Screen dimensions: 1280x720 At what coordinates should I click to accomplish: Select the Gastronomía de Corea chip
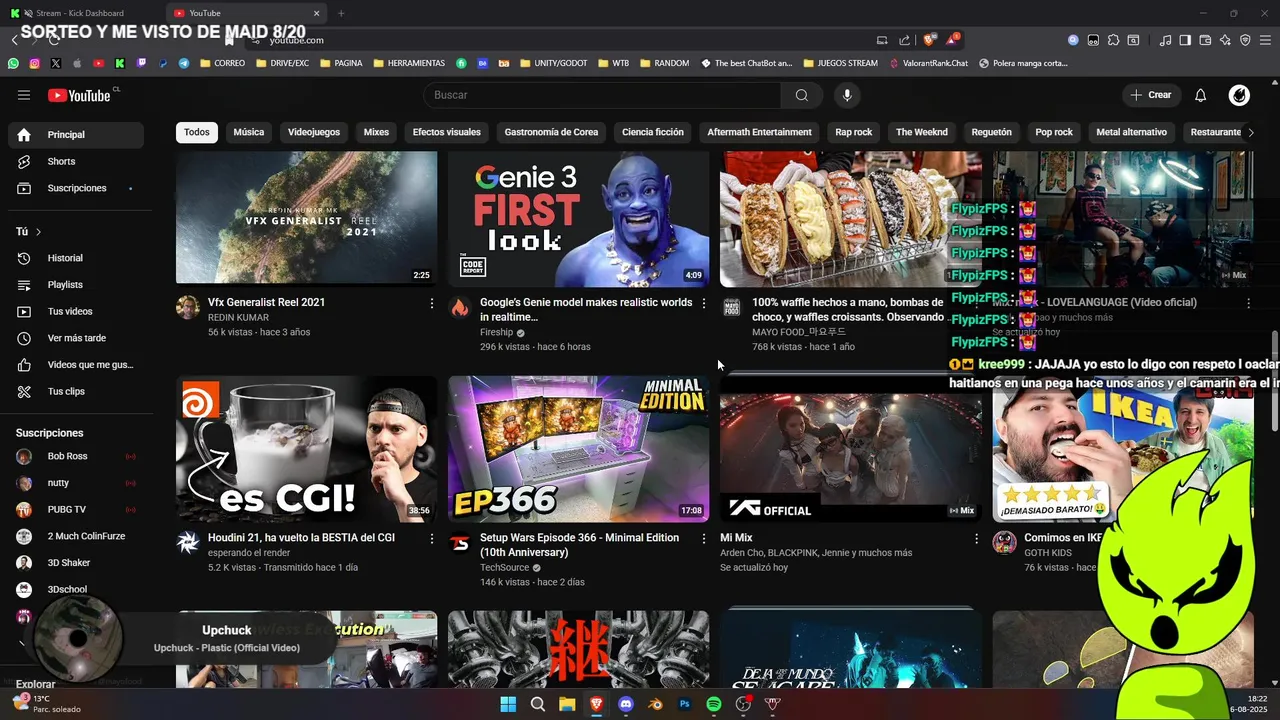point(551,132)
